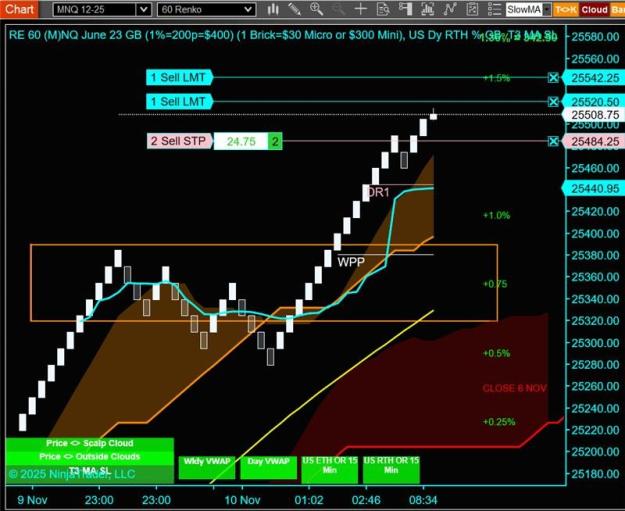Click the MNQ 12-25 instrument field
Screen dimensions: 625x511
[x=95, y=9]
